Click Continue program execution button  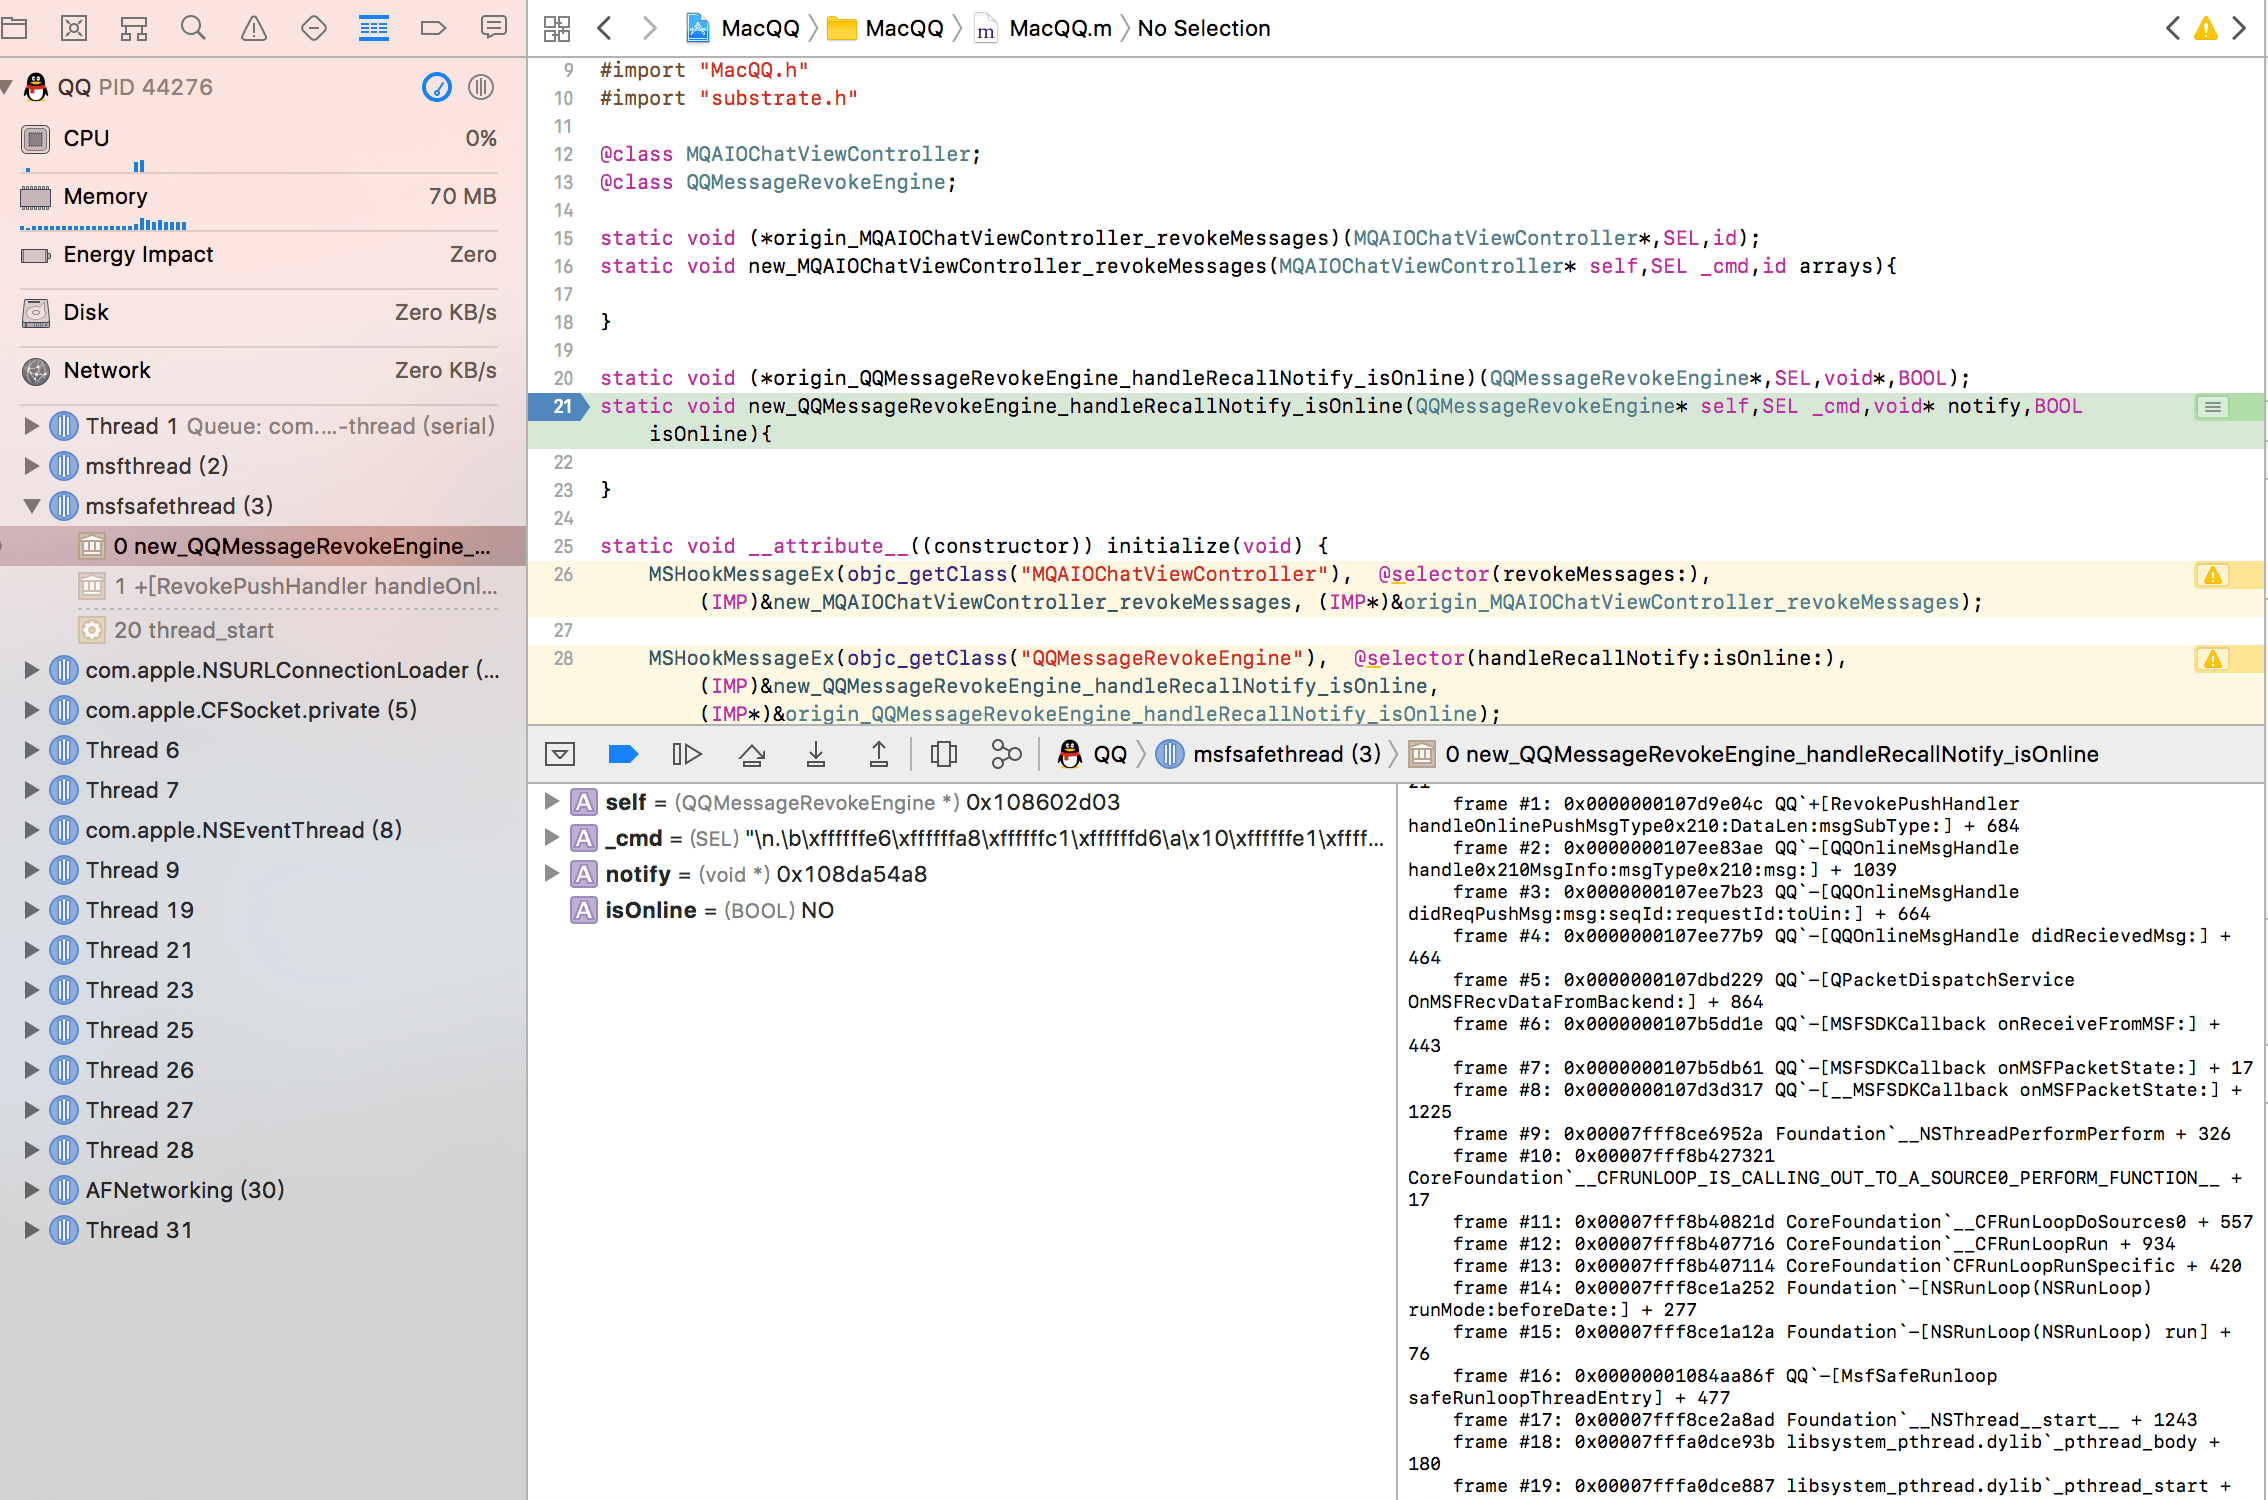[686, 754]
